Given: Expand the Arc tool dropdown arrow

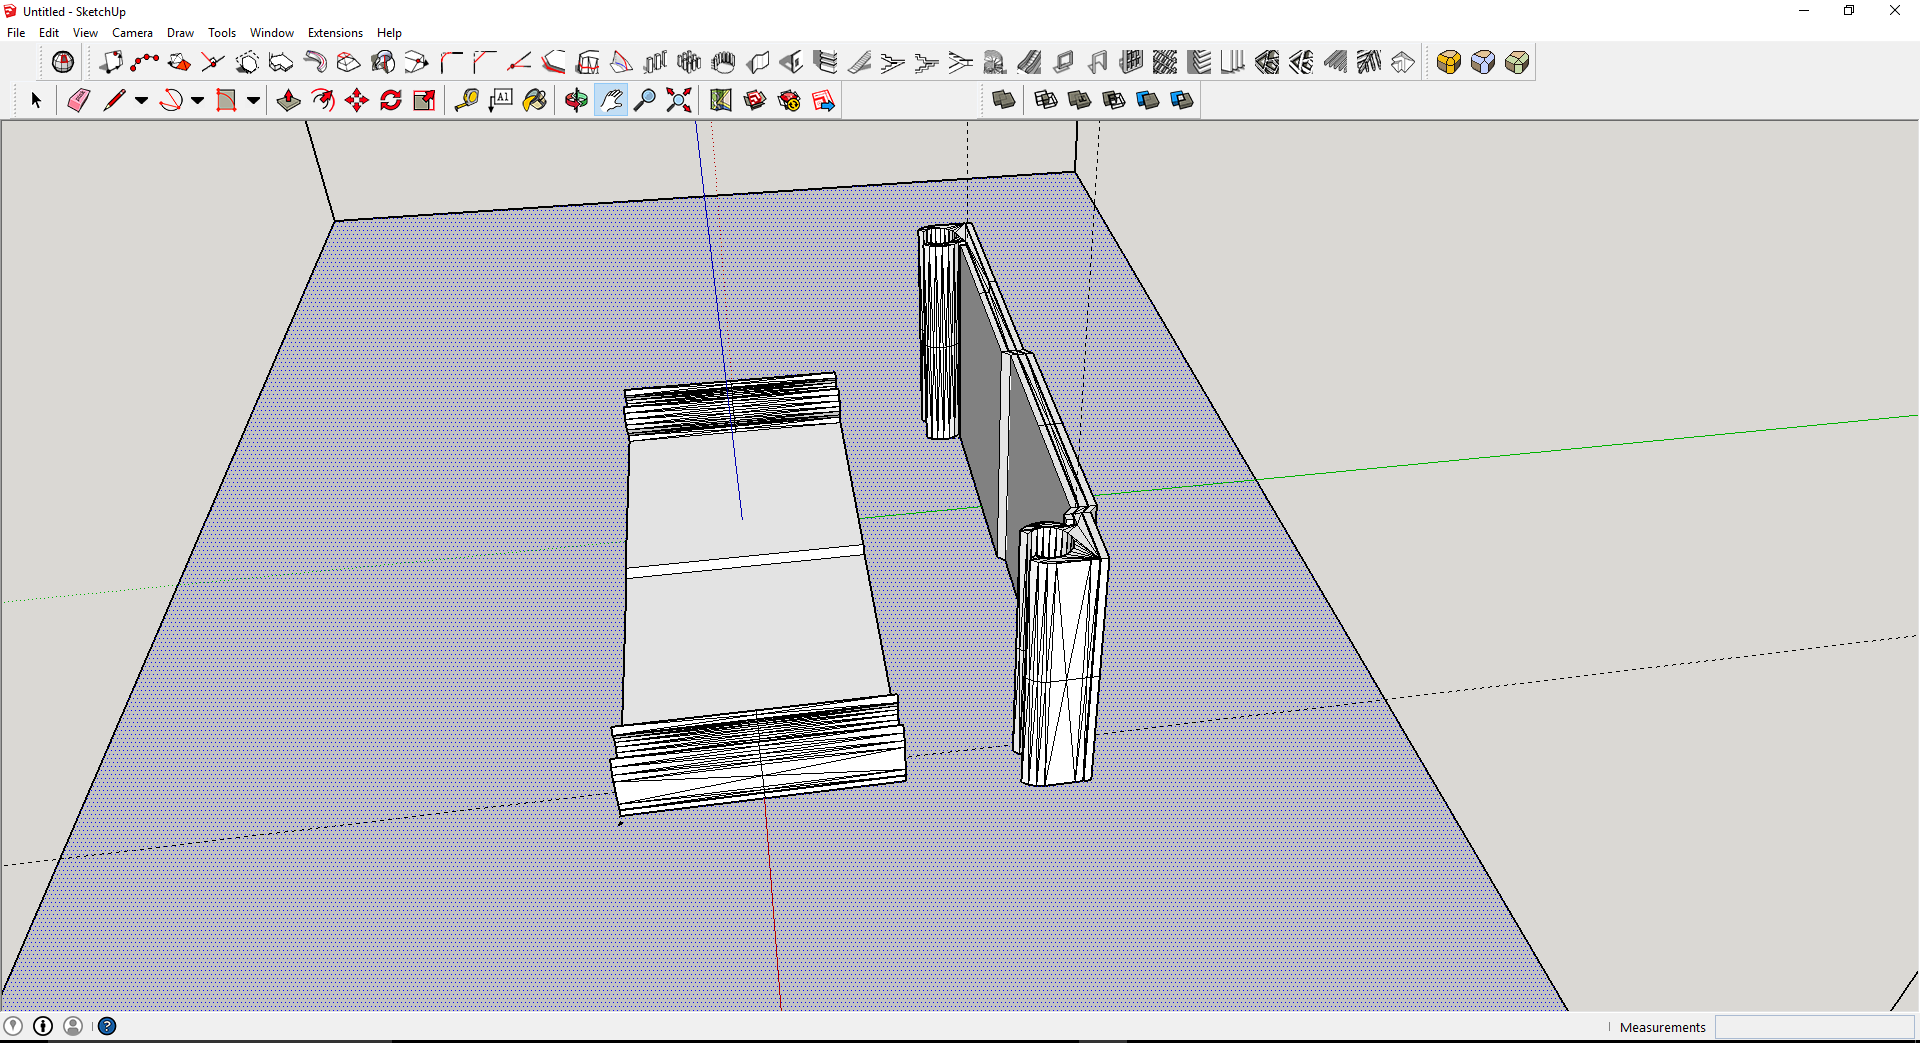Looking at the screenshot, I should point(197,100).
